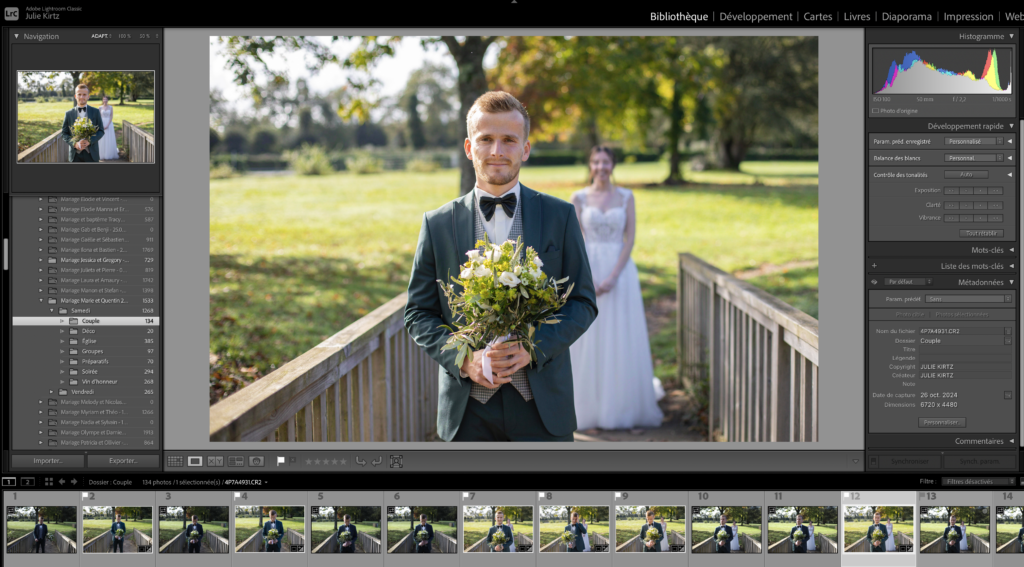
Task: Click sync toggle switch left of Synchroniser
Action: click(x=874, y=461)
